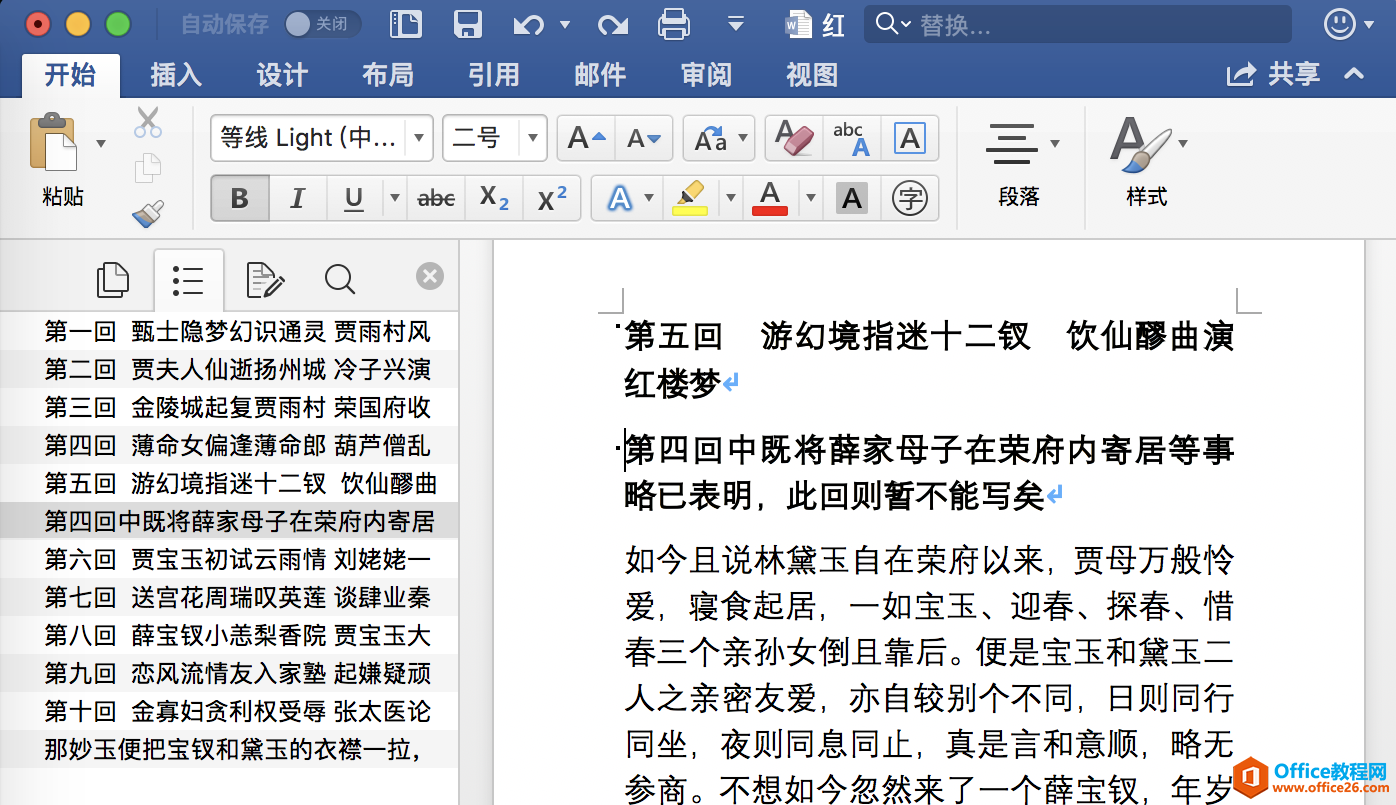The image size is (1396, 805).
Task: Apply the red font color swatch
Action: coord(769,198)
